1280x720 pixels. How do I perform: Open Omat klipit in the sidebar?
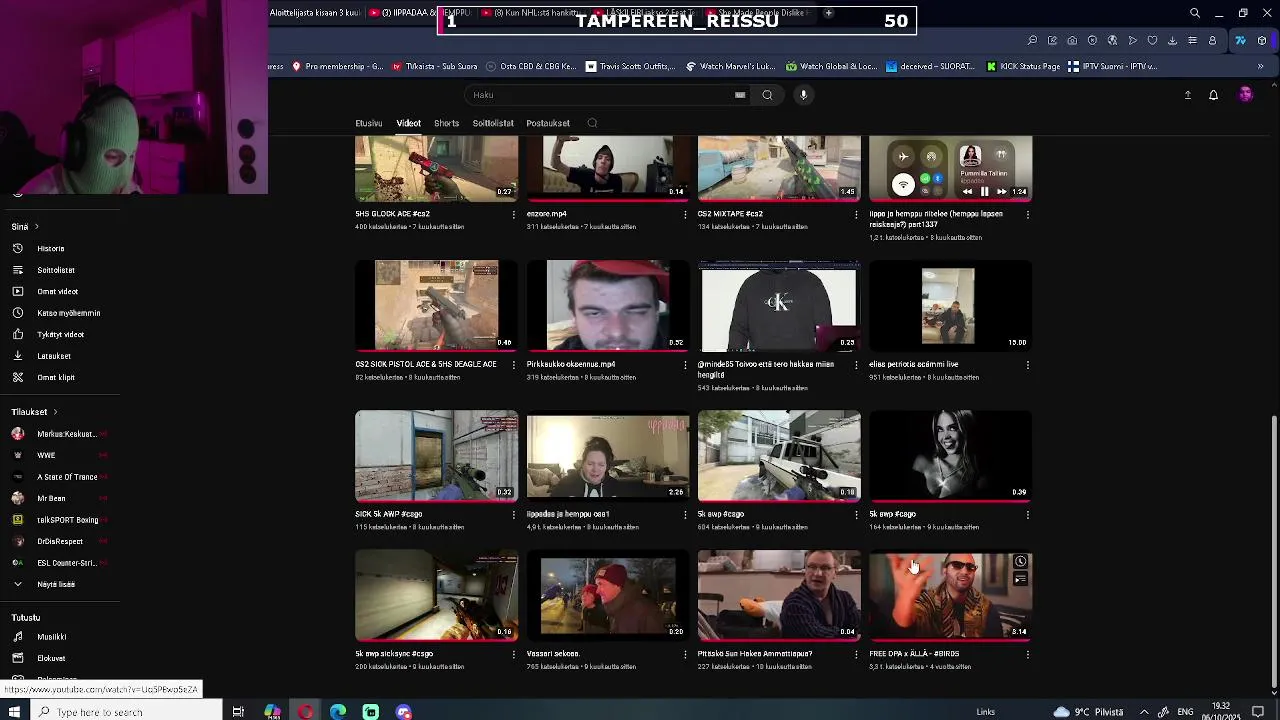[x=56, y=377]
